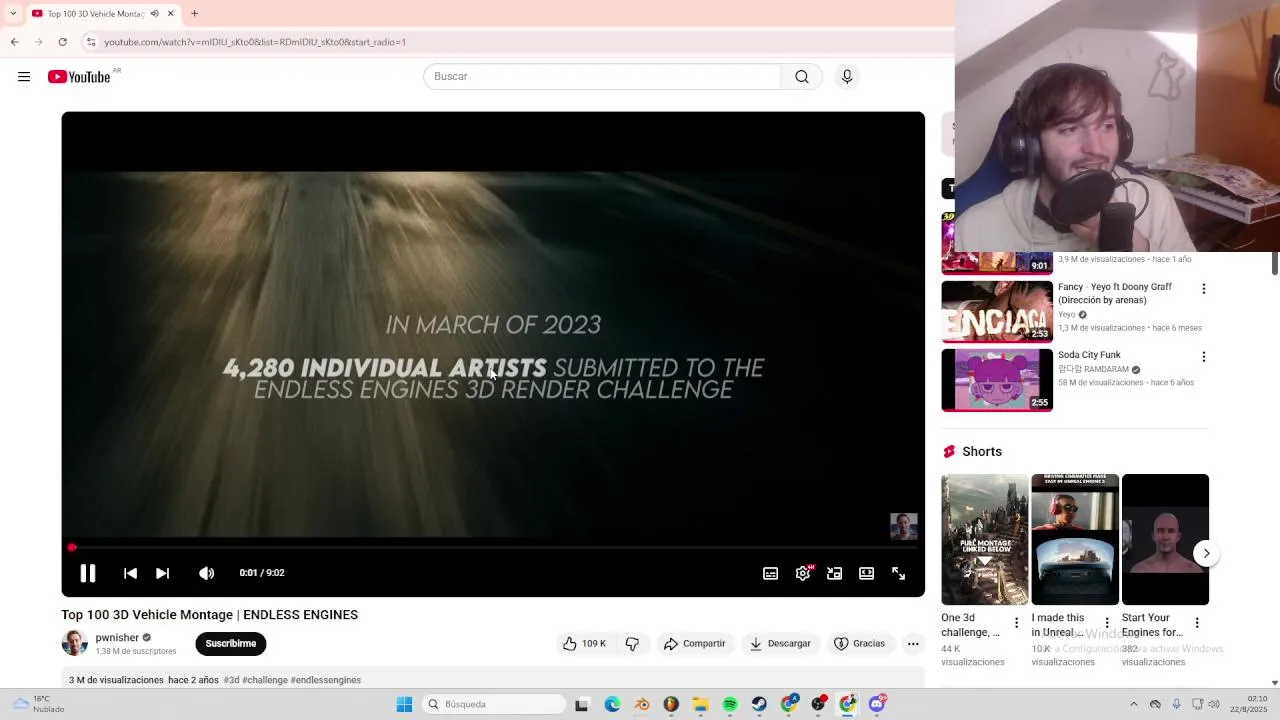Open options for 'One 3d challenge' short
1280x720 pixels.
point(1017,623)
